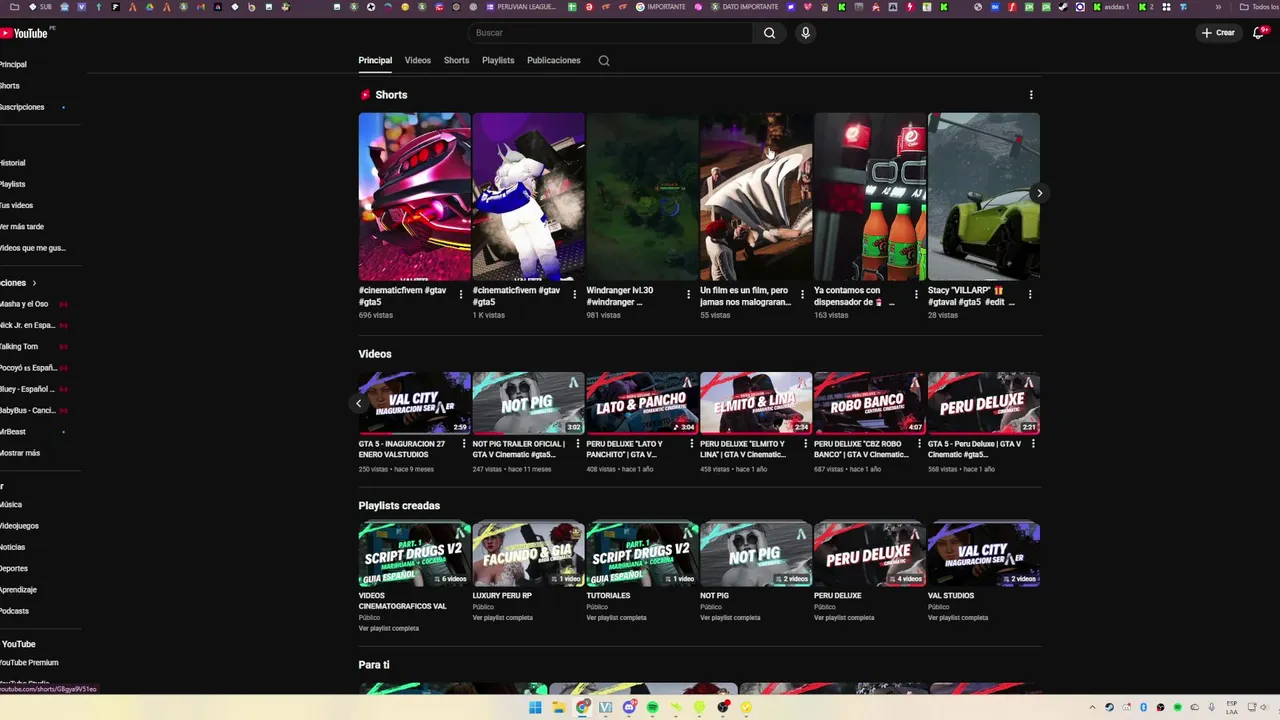Play the Windranger lvl.30 short thumbnail
The image size is (1280, 720).
point(642,196)
